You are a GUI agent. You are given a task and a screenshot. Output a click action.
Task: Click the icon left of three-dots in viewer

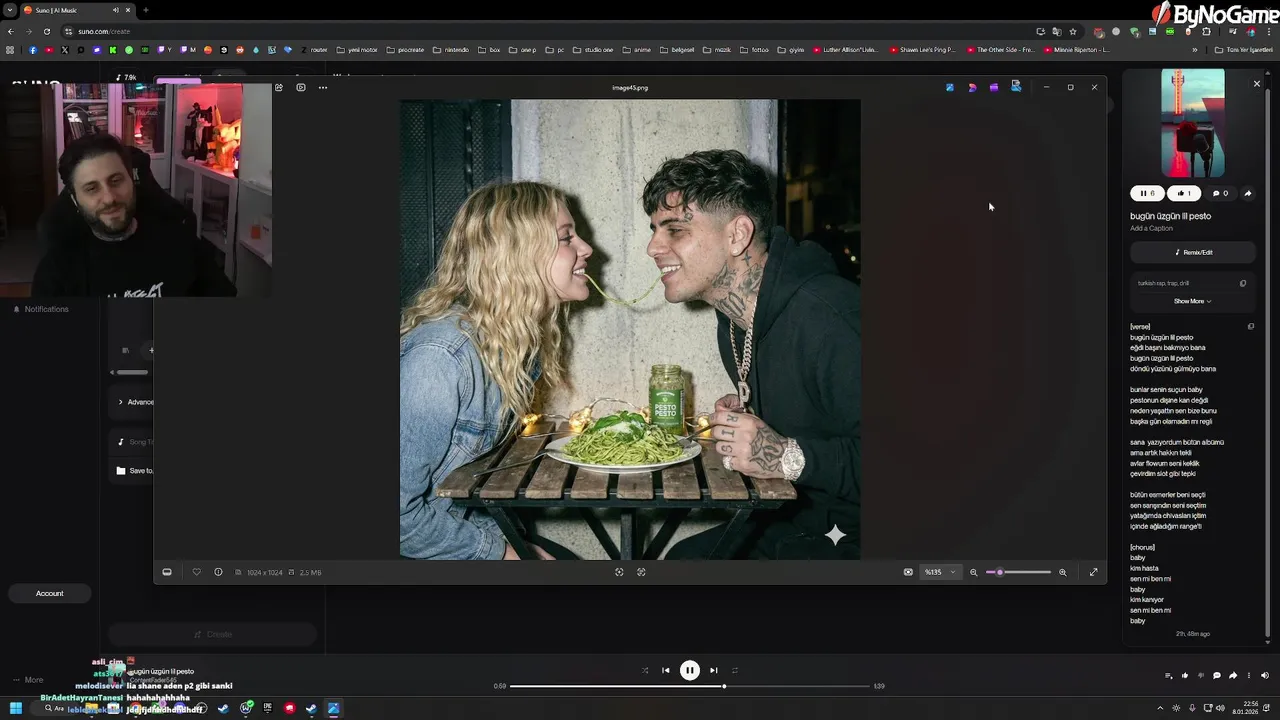point(301,88)
